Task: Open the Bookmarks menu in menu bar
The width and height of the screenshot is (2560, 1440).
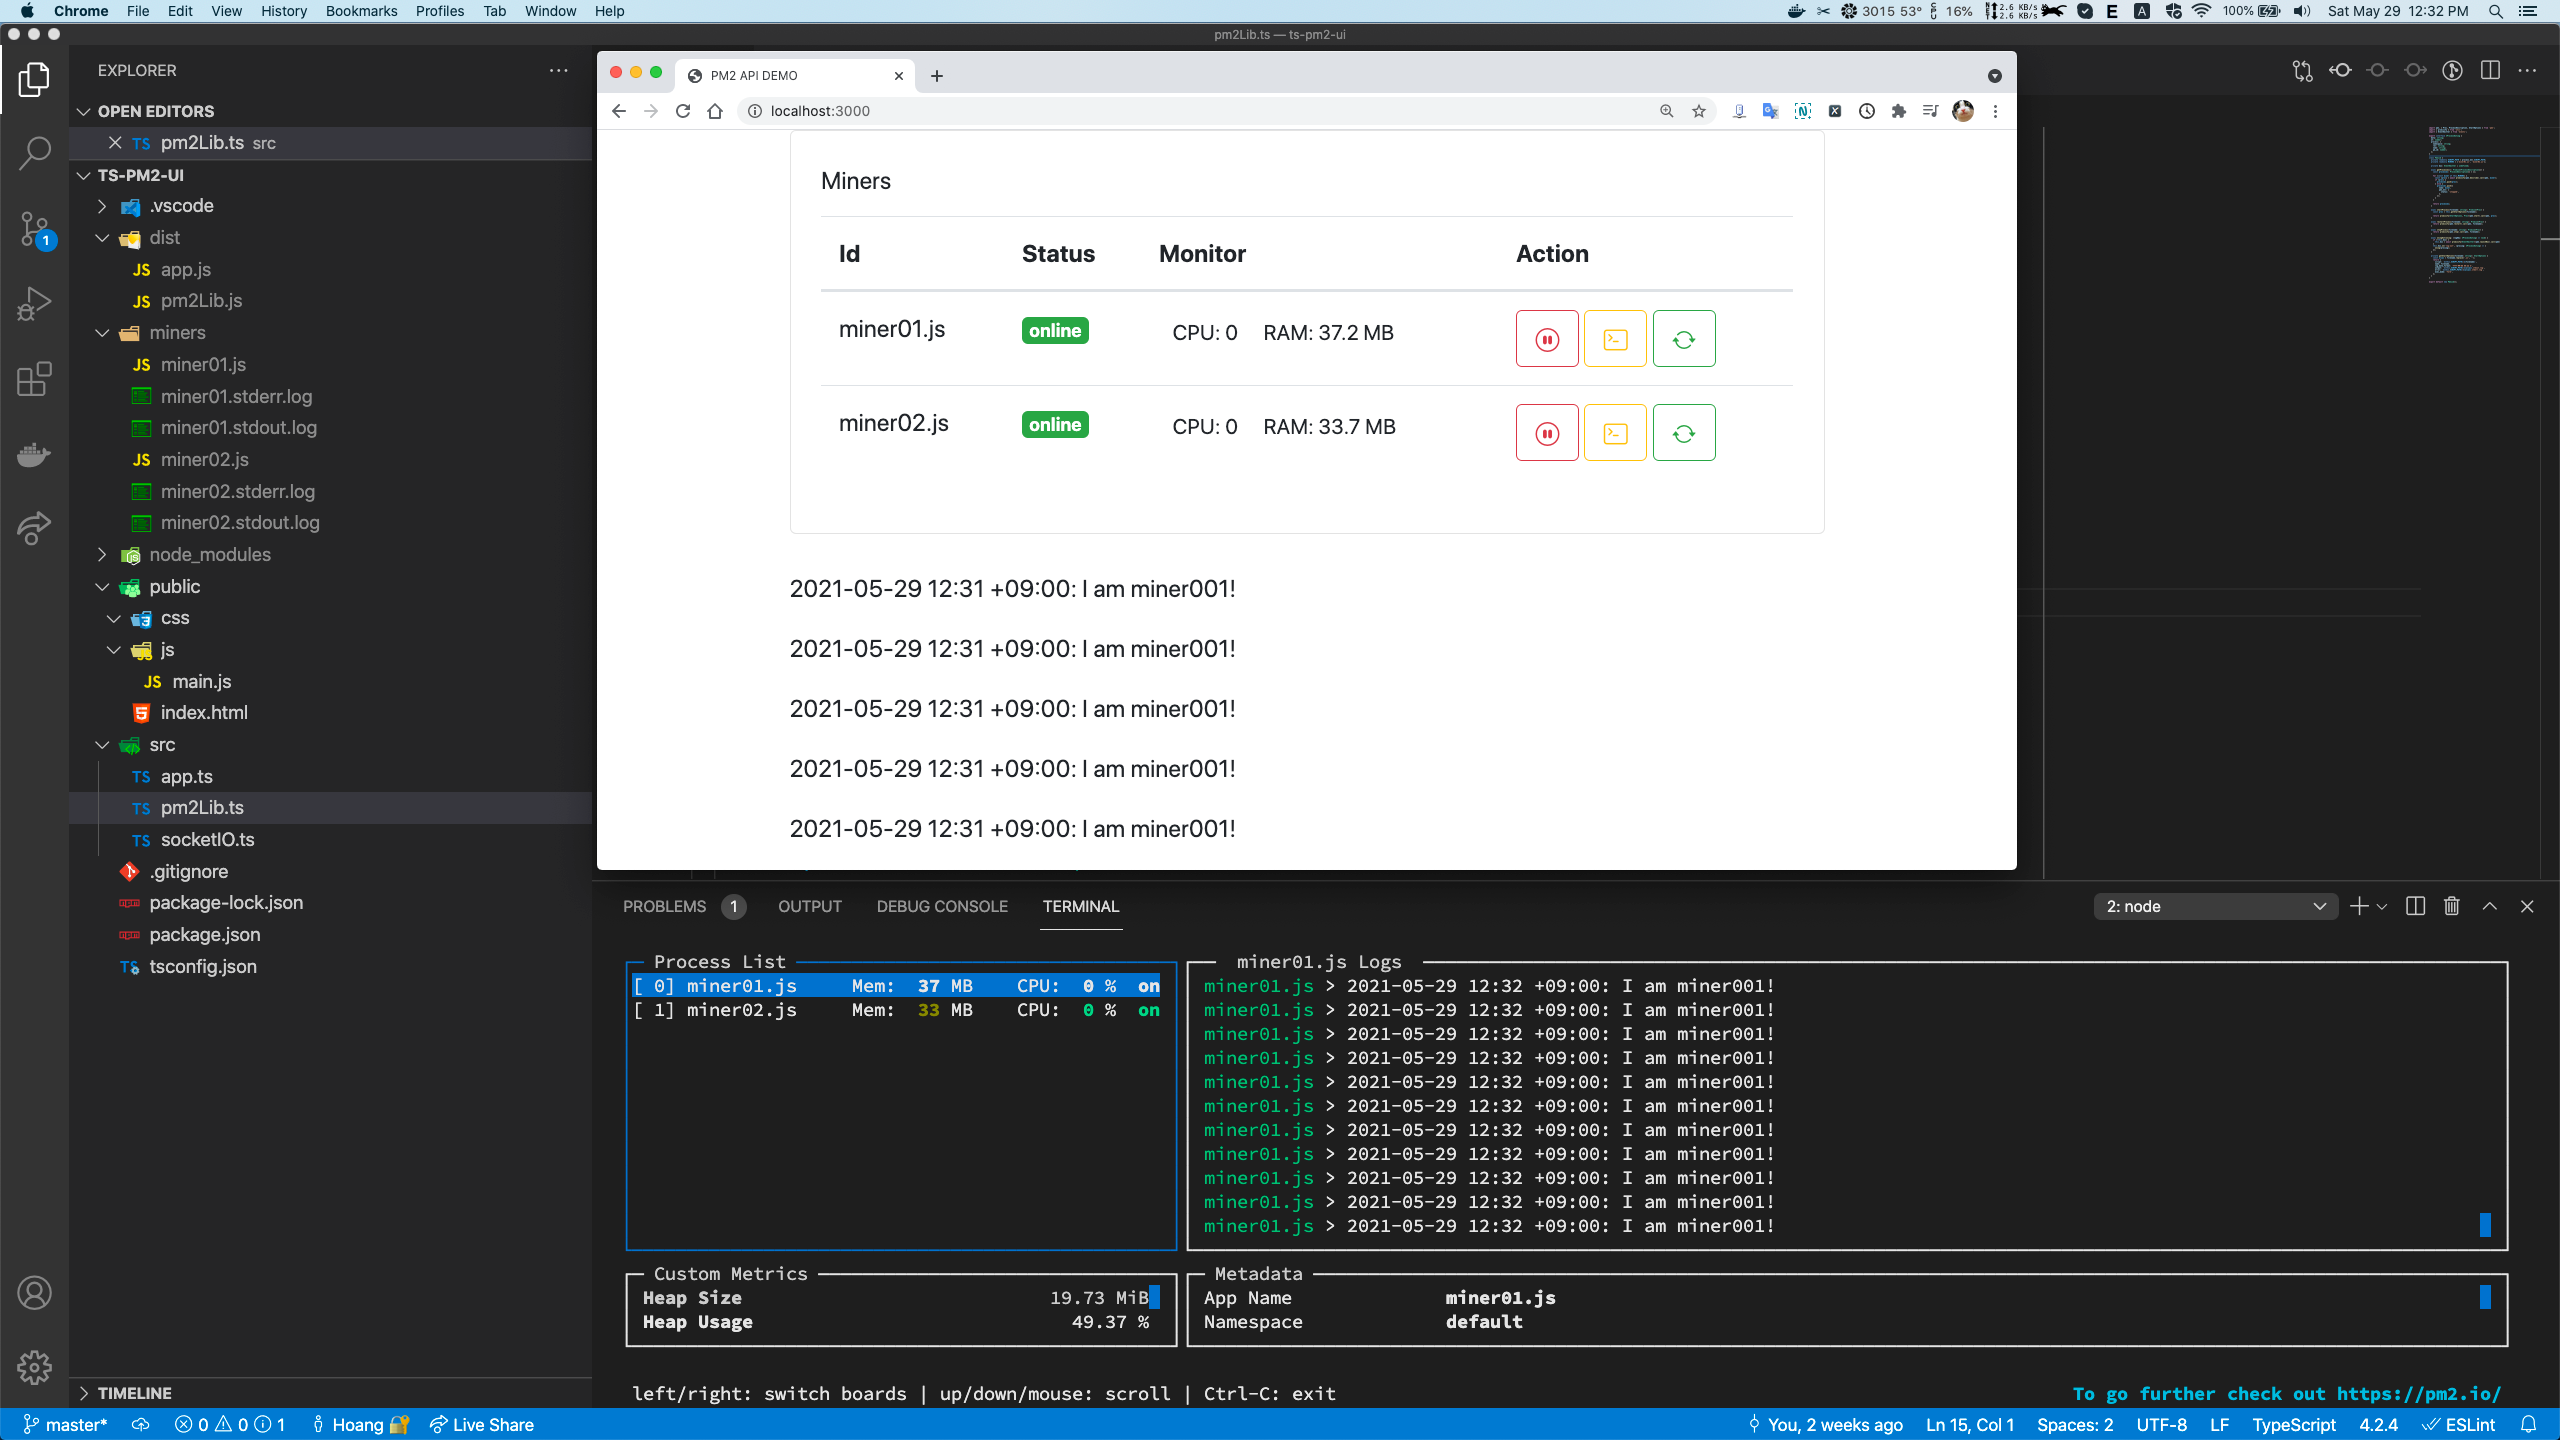Action: click(361, 11)
